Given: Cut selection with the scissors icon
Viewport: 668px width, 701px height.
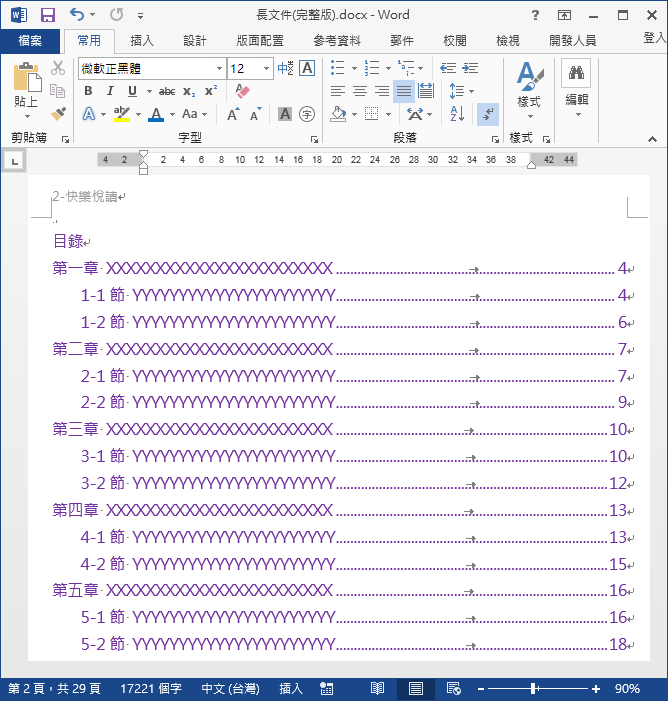Looking at the screenshot, I should (x=58, y=68).
